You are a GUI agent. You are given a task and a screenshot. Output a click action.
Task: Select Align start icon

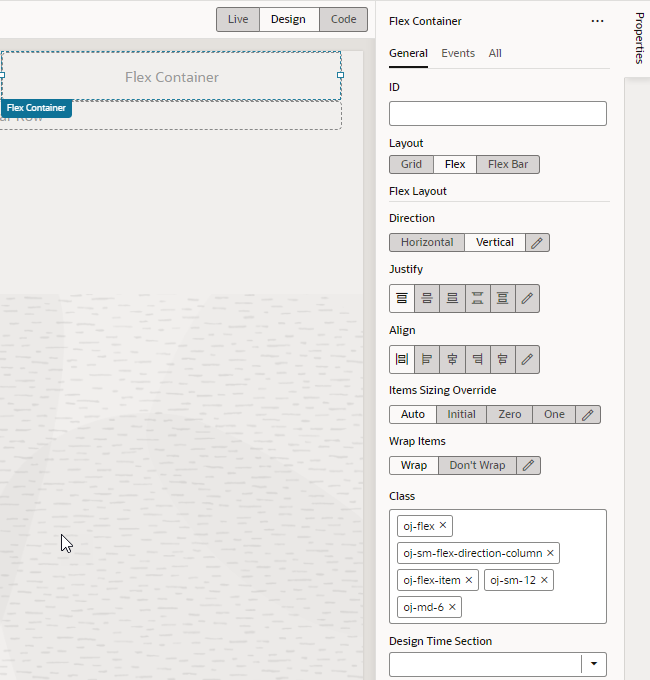pos(427,359)
